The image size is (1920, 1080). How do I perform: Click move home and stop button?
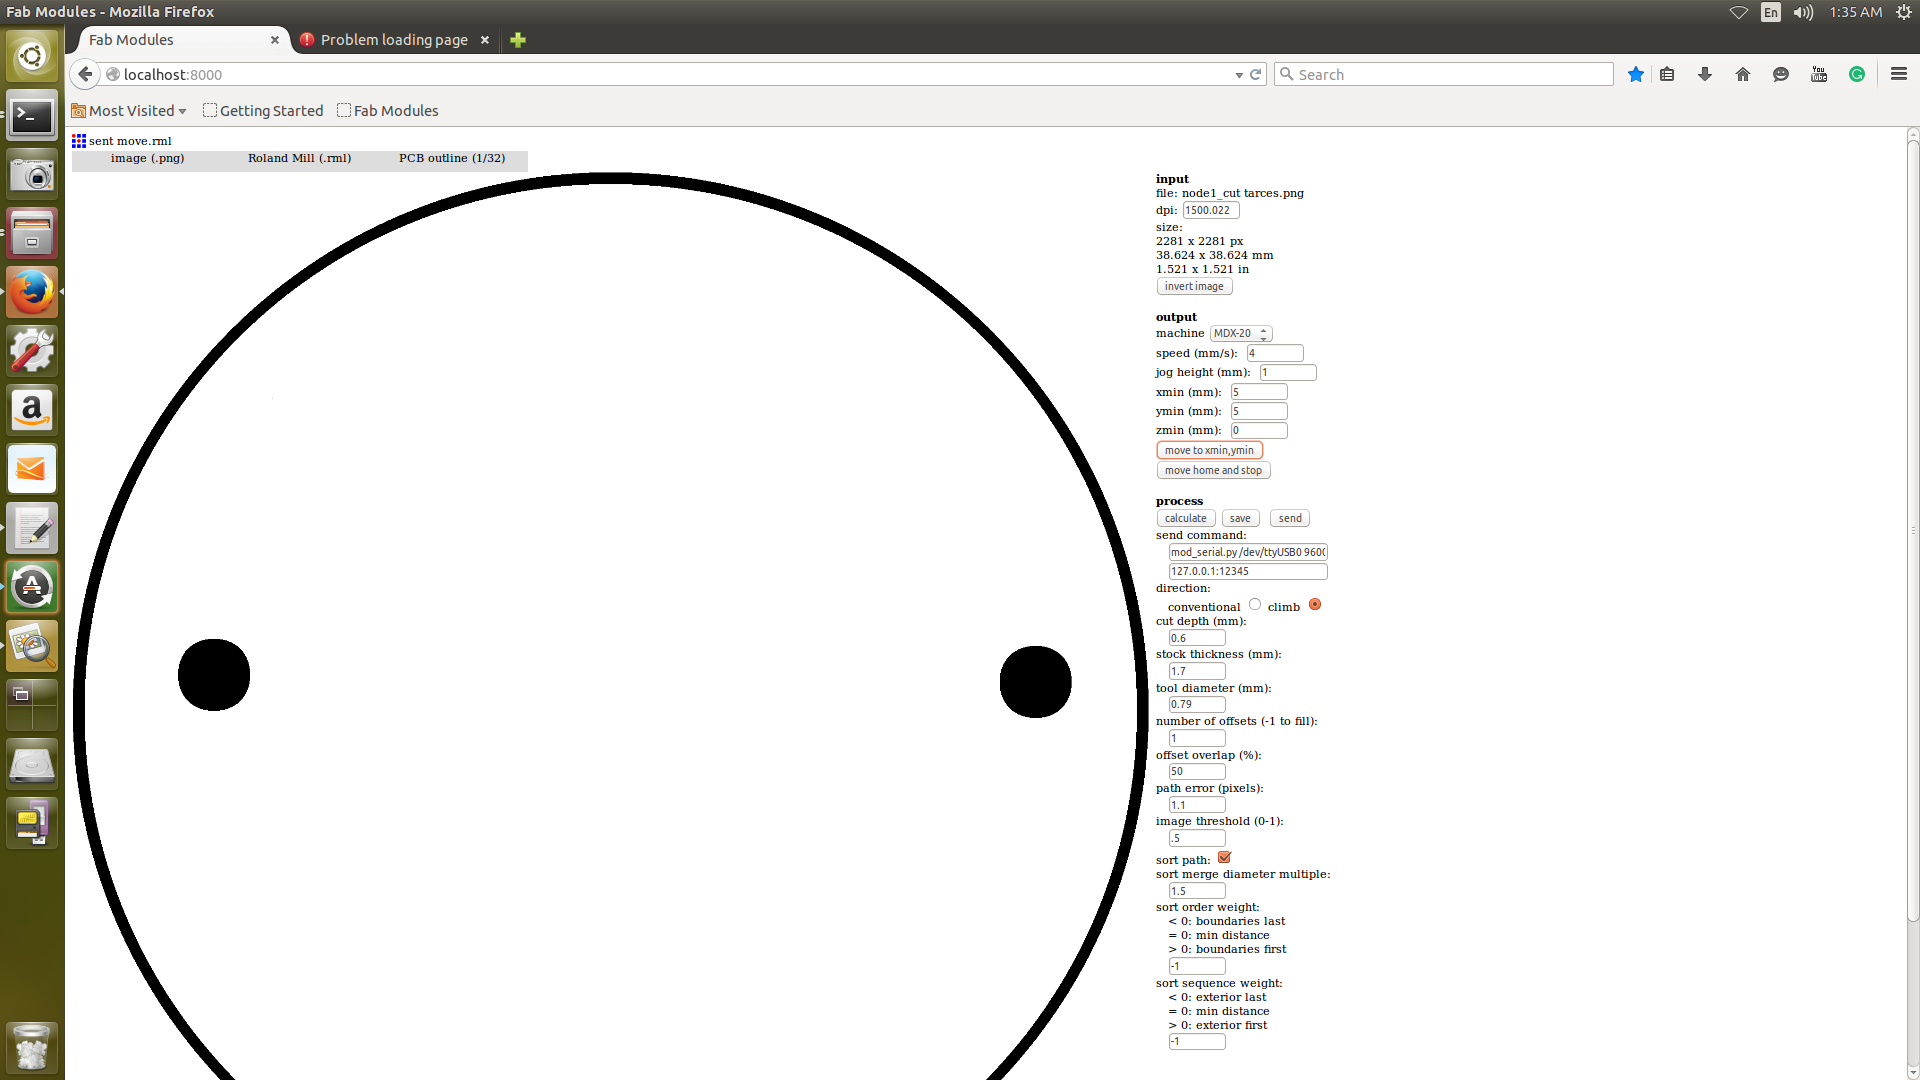[1213, 469]
